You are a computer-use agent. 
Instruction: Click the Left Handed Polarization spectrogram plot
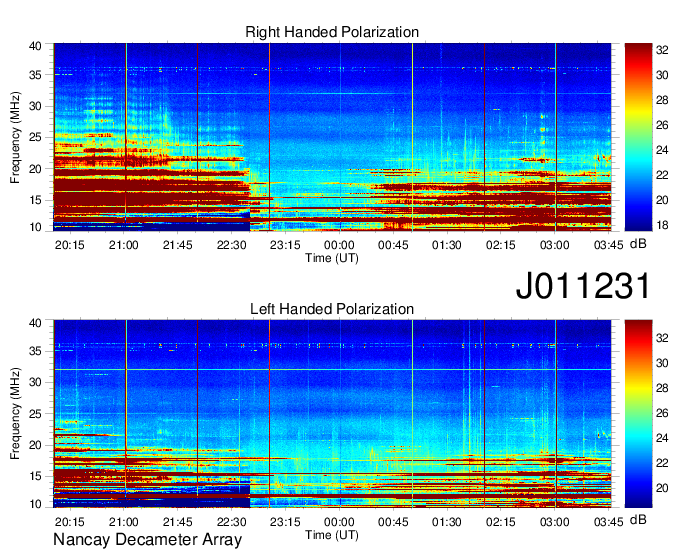click(332, 414)
